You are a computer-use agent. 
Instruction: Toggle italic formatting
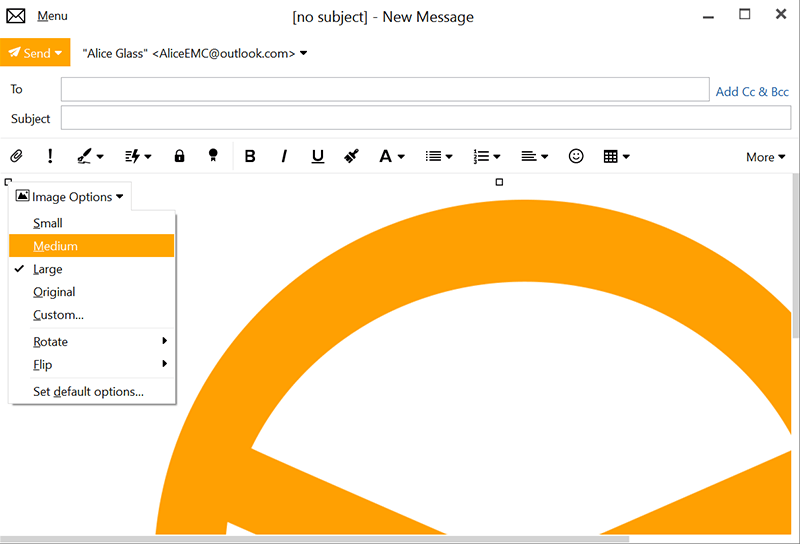click(x=284, y=156)
